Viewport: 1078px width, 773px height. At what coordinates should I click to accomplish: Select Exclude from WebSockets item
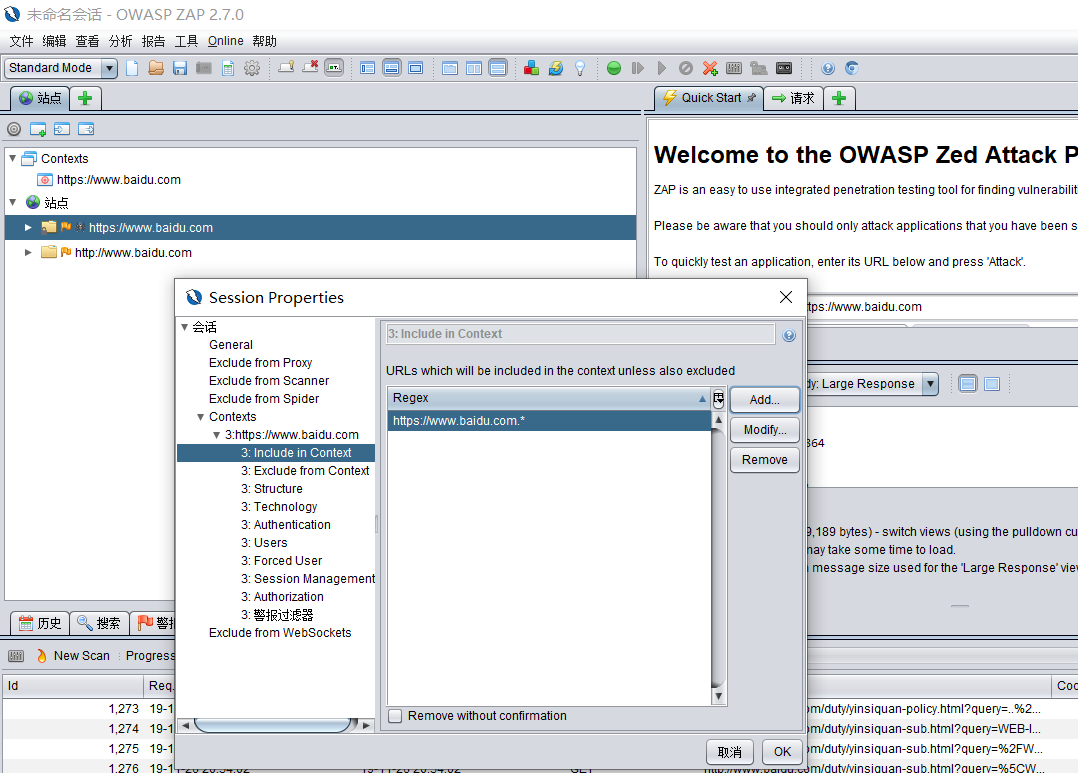click(x=280, y=633)
